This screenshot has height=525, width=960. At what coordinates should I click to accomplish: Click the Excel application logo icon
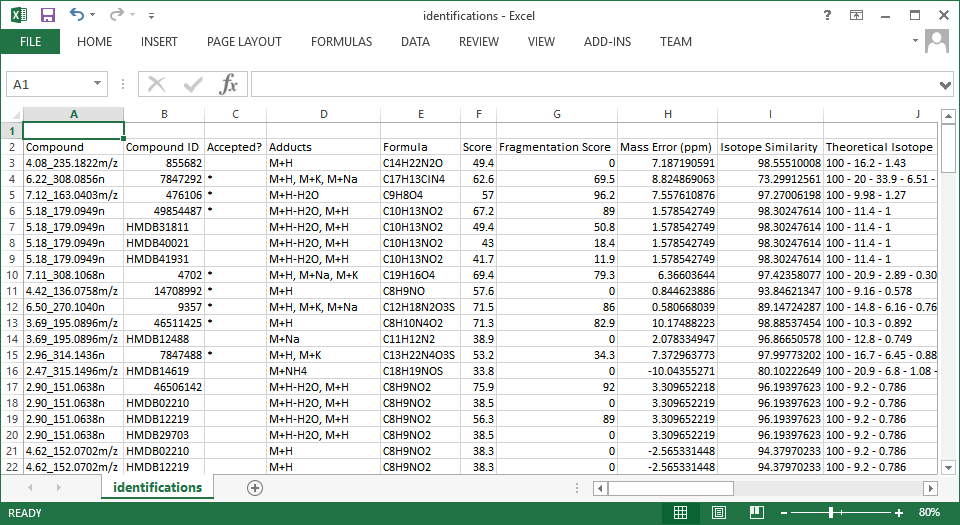19,15
